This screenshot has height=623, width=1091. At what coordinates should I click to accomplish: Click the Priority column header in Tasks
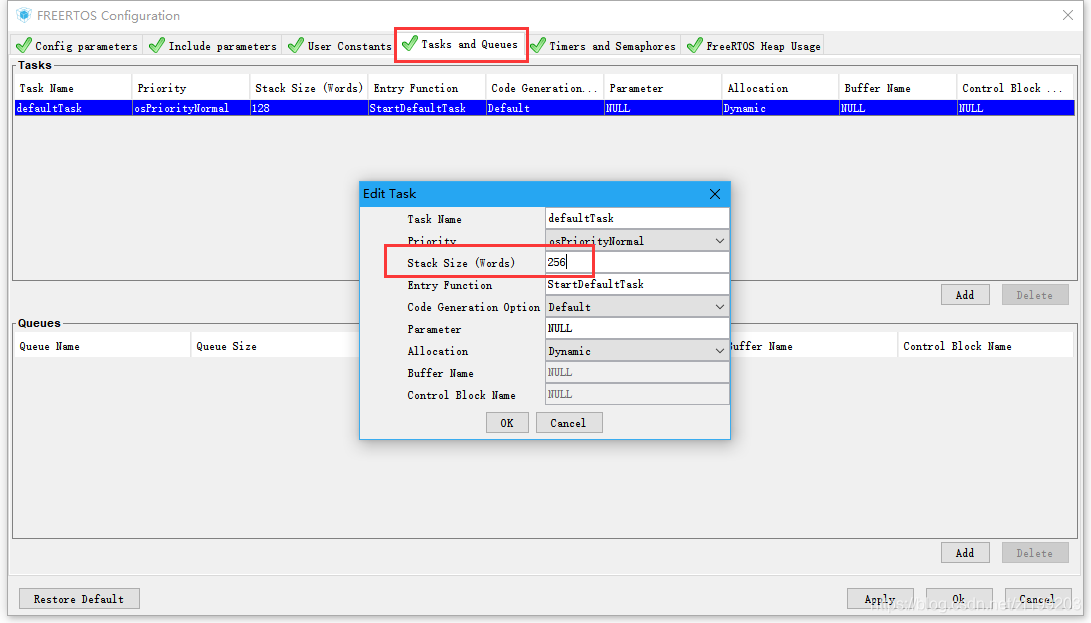point(191,88)
